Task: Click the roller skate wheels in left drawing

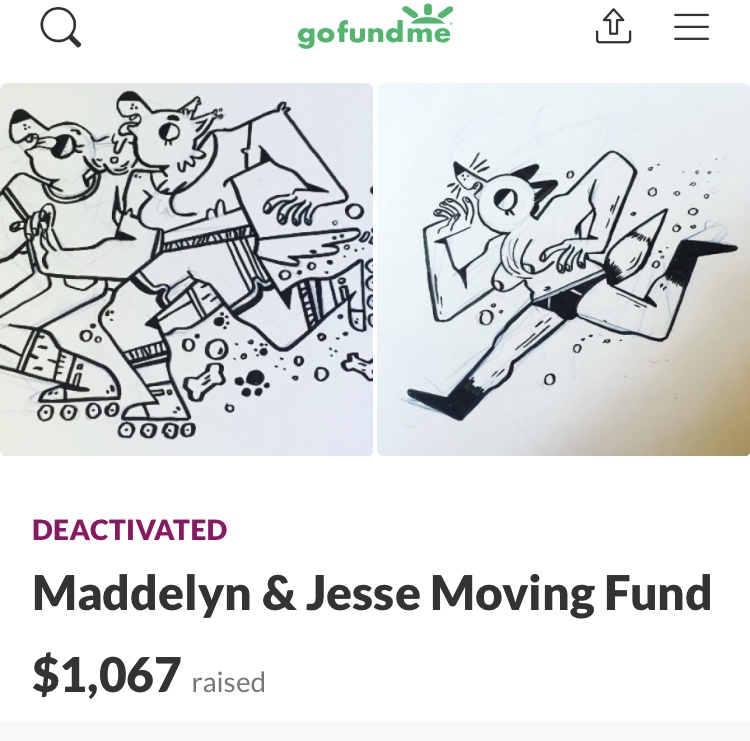Action: point(157,429)
